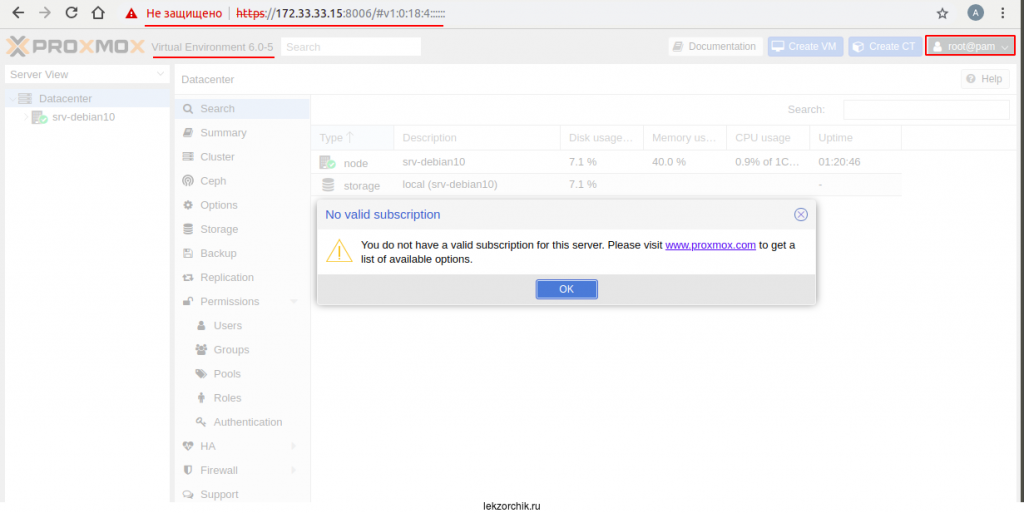Click Create CT button
Image resolution: width=1024 pixels, height=513 pixels.
click(x=885, y=46)
